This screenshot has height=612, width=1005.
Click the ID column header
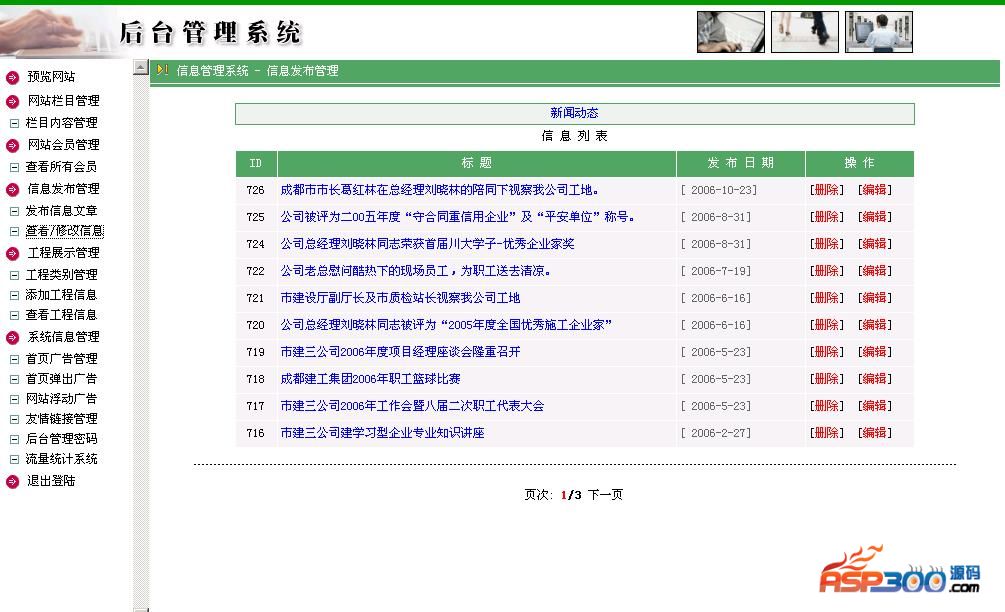(256, 163)
